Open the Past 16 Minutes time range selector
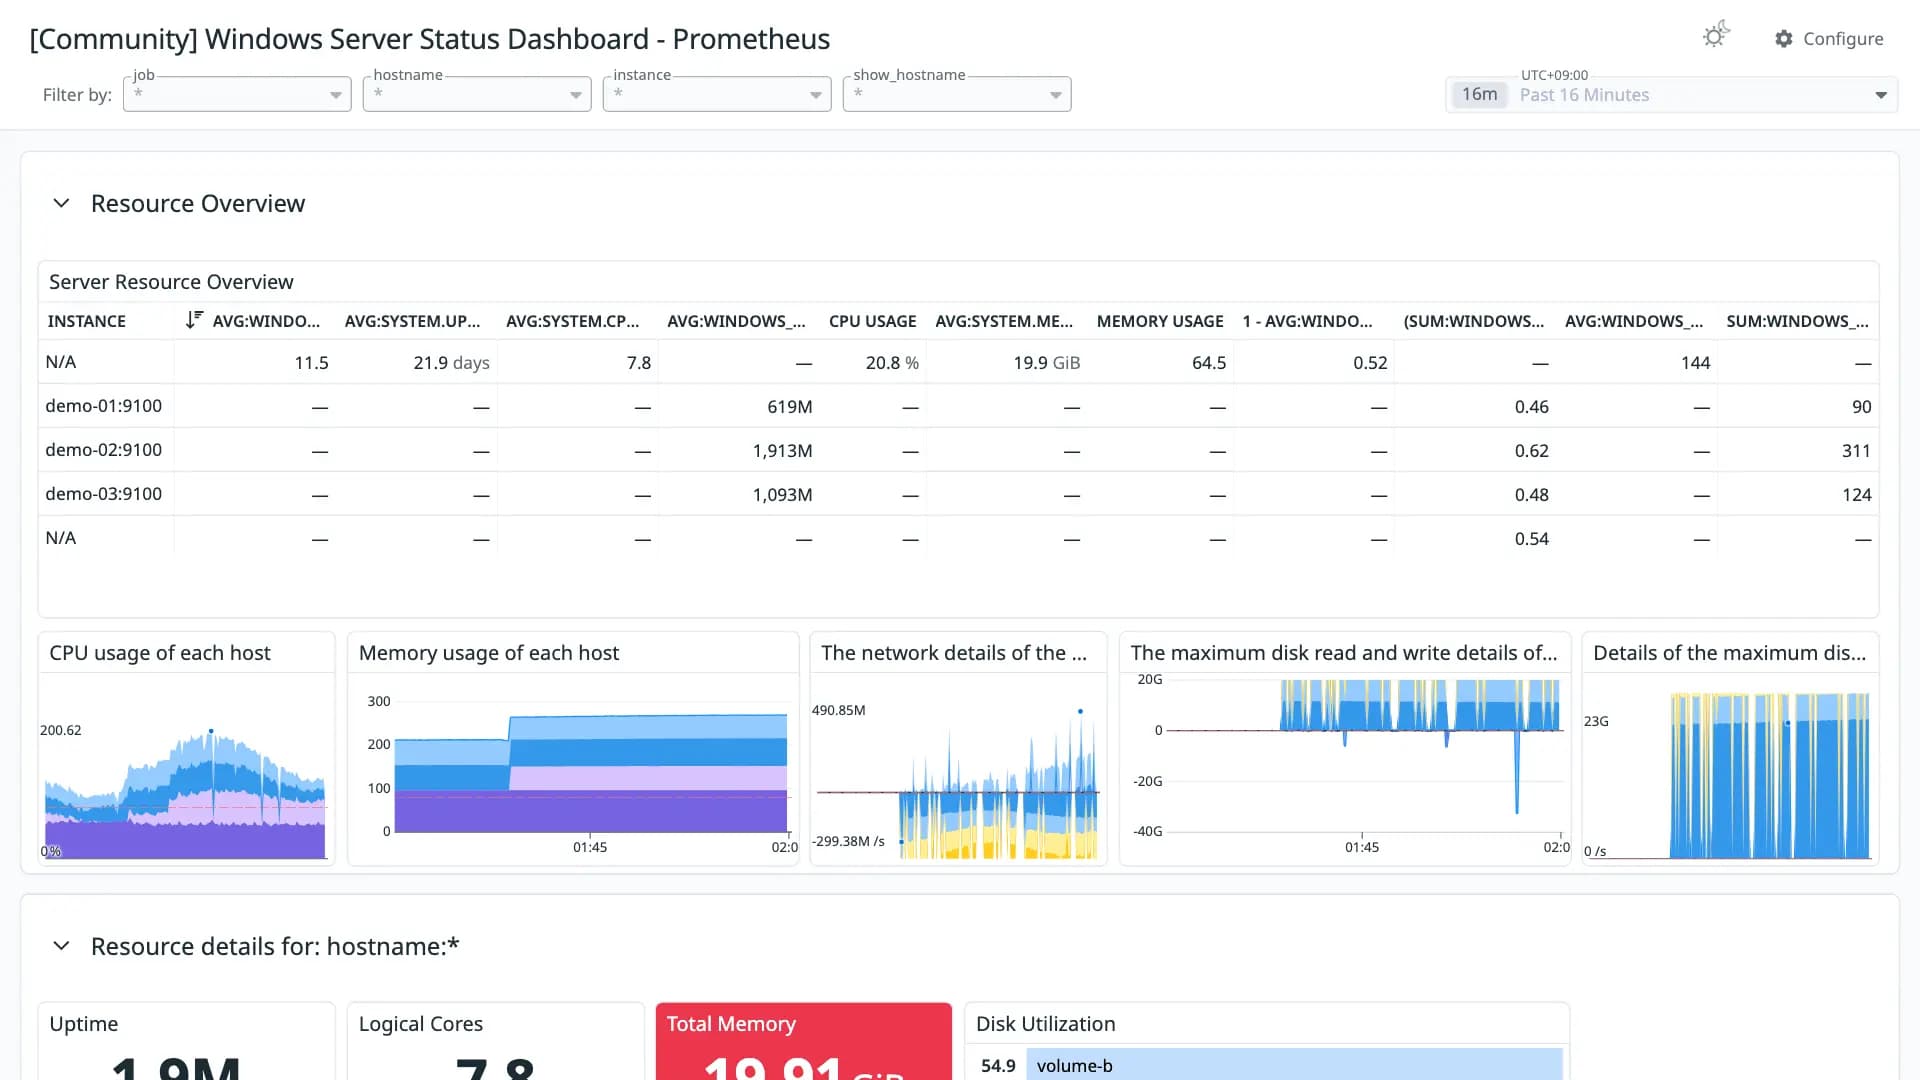Viewport: 1920px width, 1080px height. coord(1671,95)
